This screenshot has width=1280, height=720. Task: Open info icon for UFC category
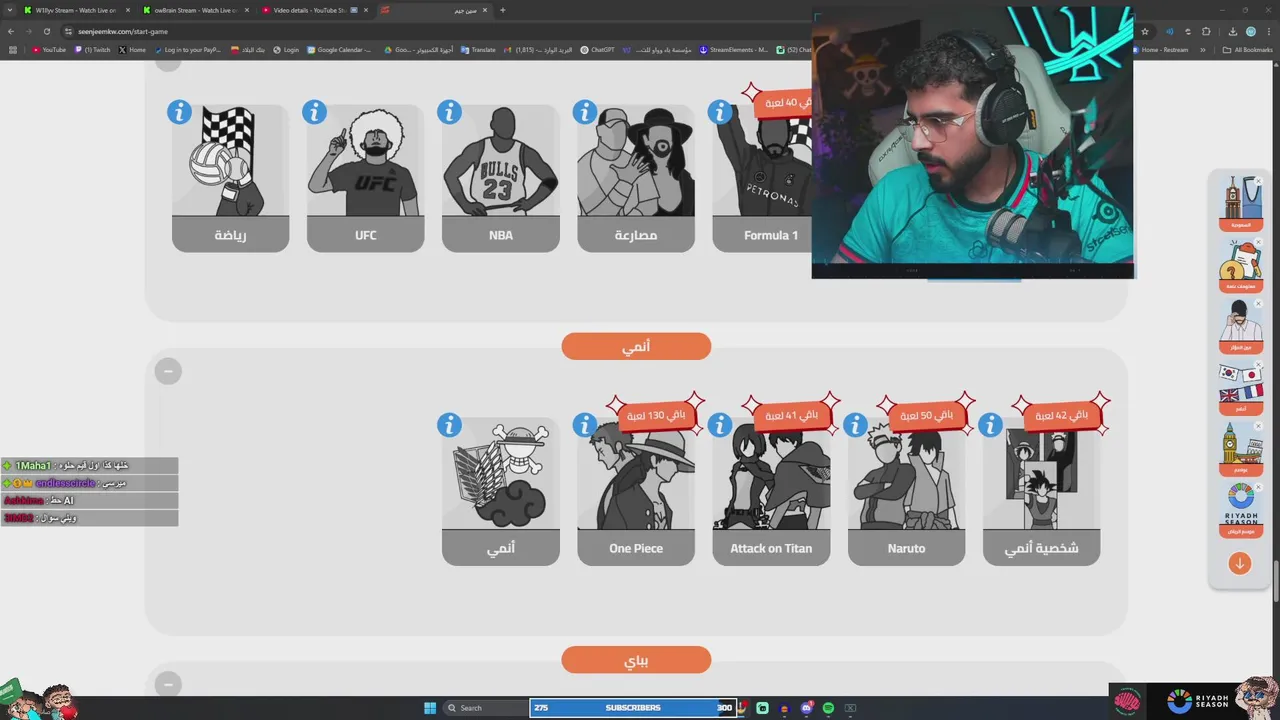tap(314, 112)
